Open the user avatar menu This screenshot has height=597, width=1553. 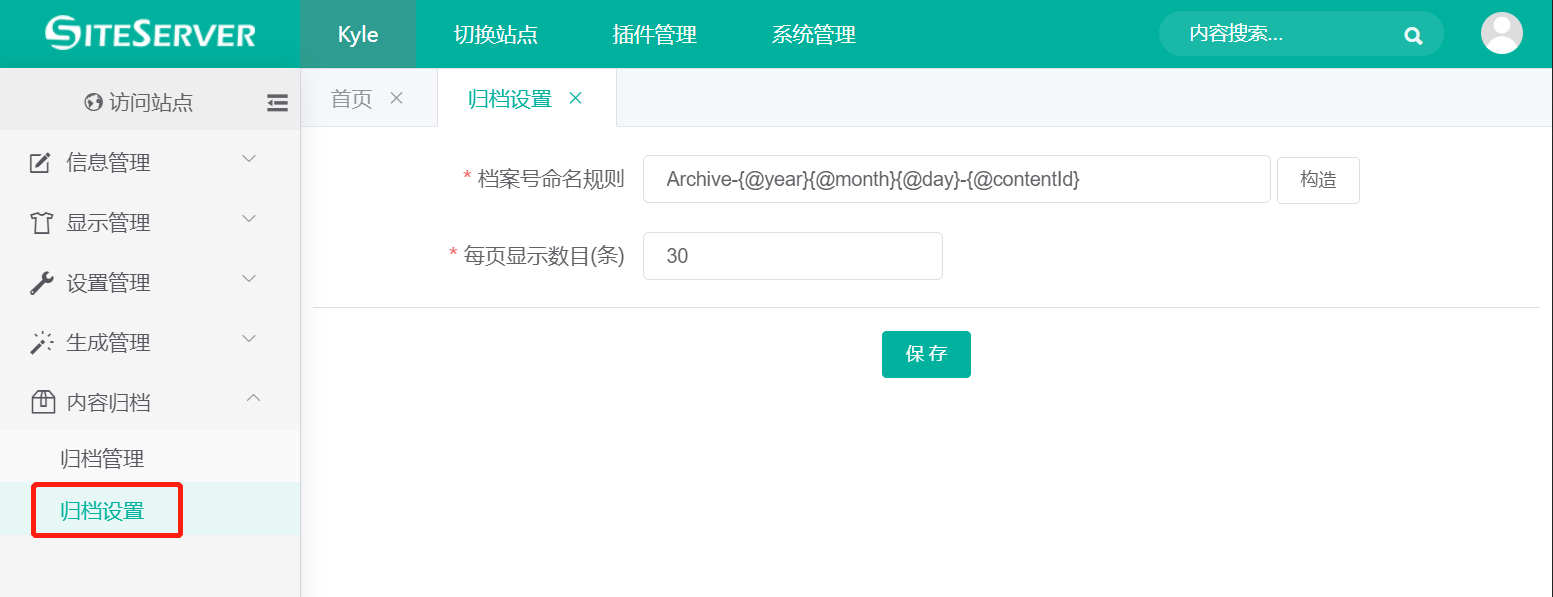(x=1501, y=34)
